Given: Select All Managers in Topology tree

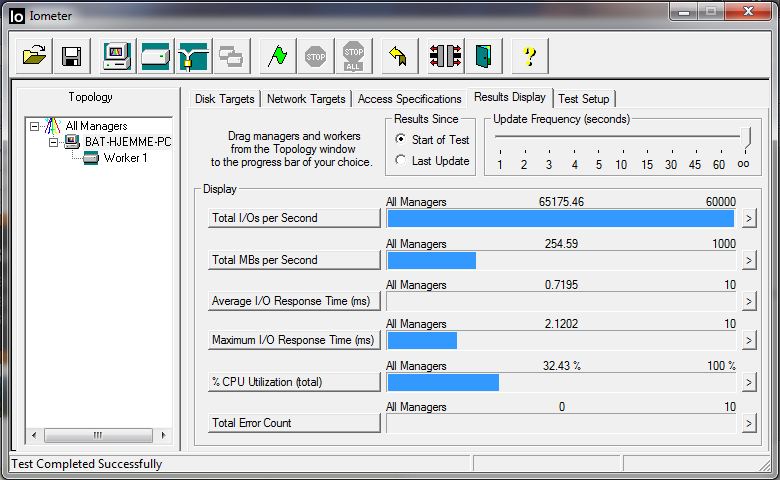Looking at the screenshot, I should click(97, 126).
